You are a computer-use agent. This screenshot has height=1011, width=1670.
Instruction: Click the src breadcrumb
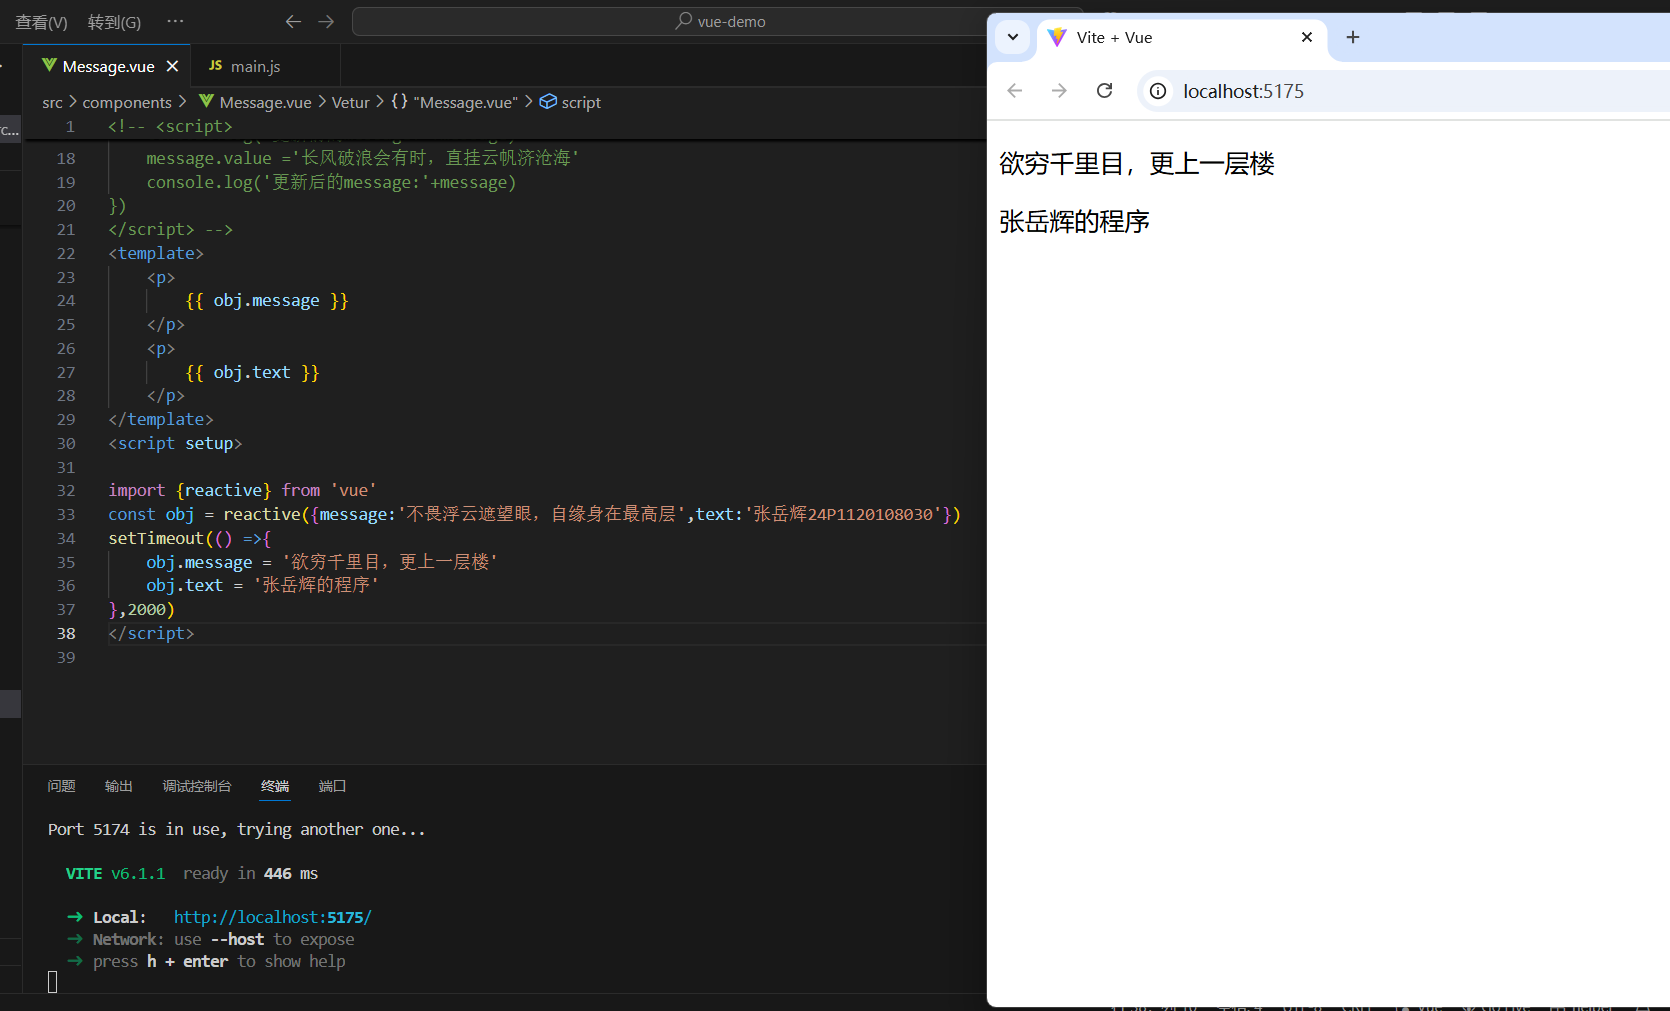click(52, 102)
